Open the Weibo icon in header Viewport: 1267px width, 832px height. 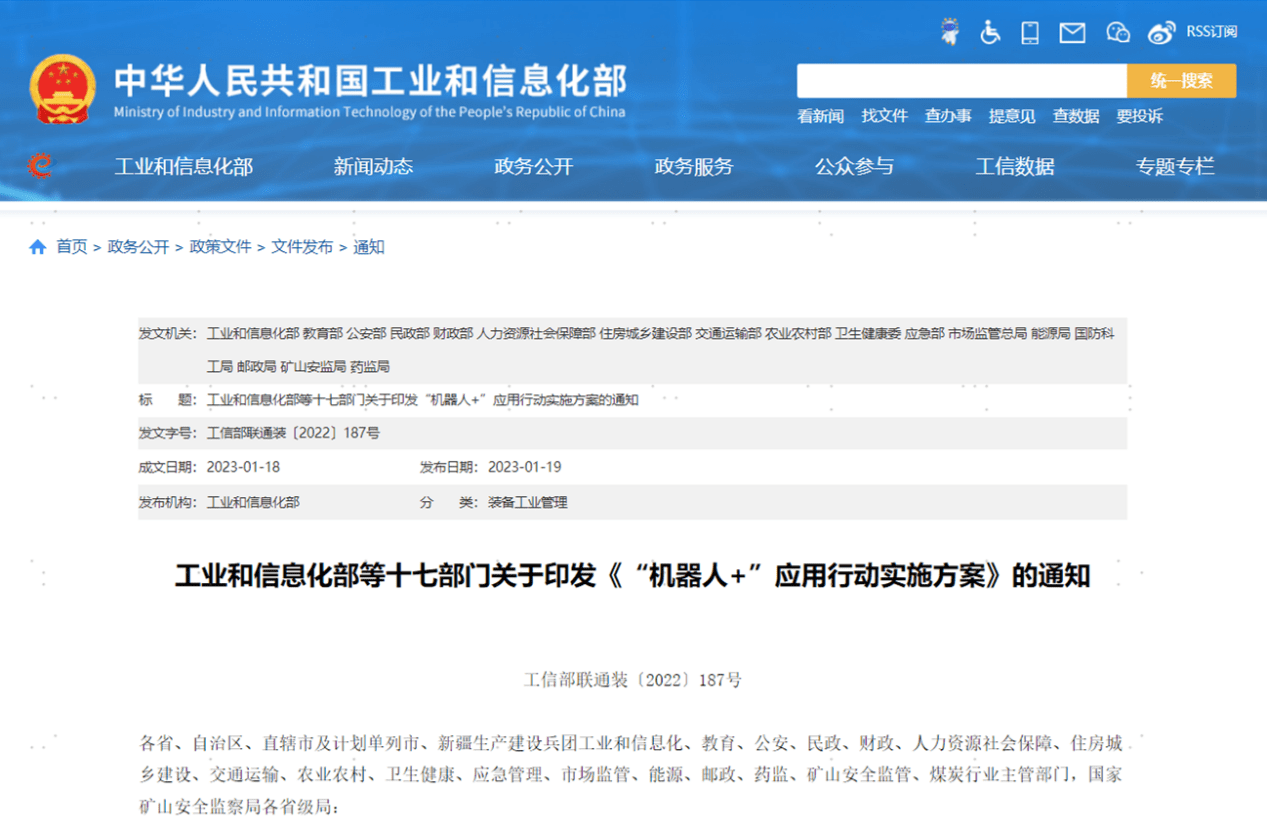(x=1161, y=32)
